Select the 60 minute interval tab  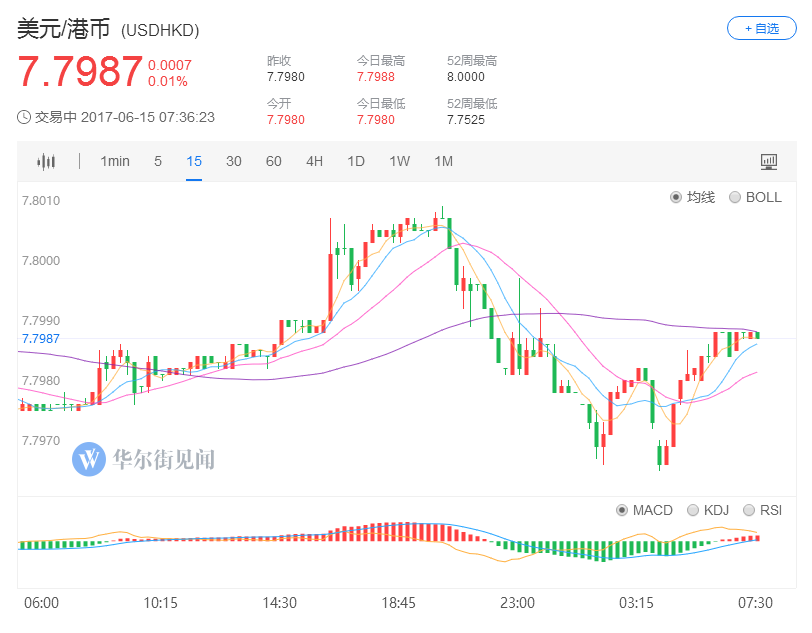pyautogui.click(x=273, y=162)
